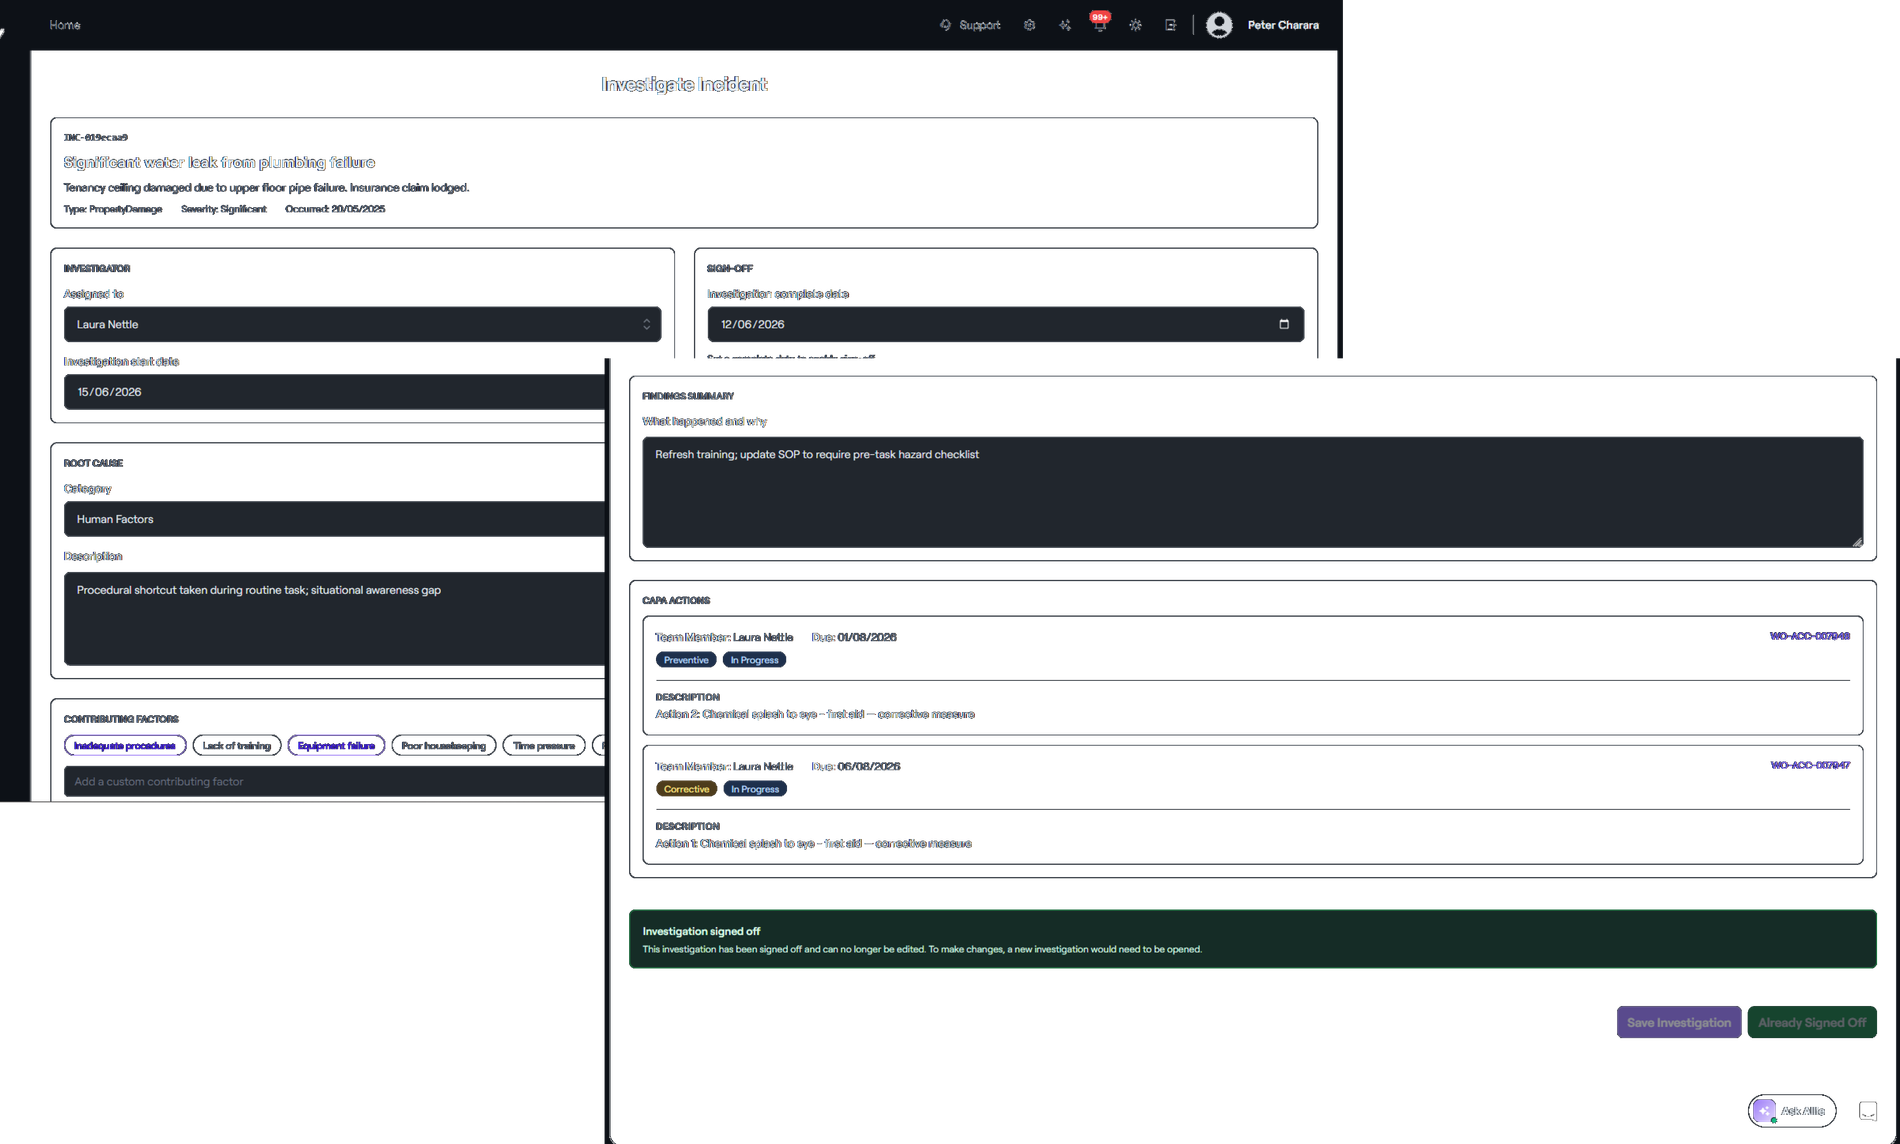This screenshot has height=1144, width=1900.
Task: Click title Significant water leak from plumbing failure
Action: 219,162
